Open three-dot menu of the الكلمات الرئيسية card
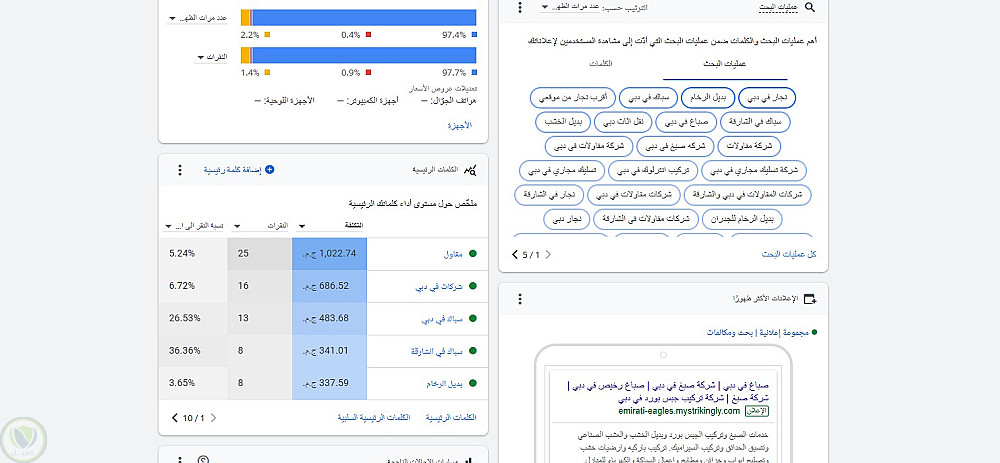This screenshot has height=463, width=1000. pyautogui.click(x=180, y=170)
